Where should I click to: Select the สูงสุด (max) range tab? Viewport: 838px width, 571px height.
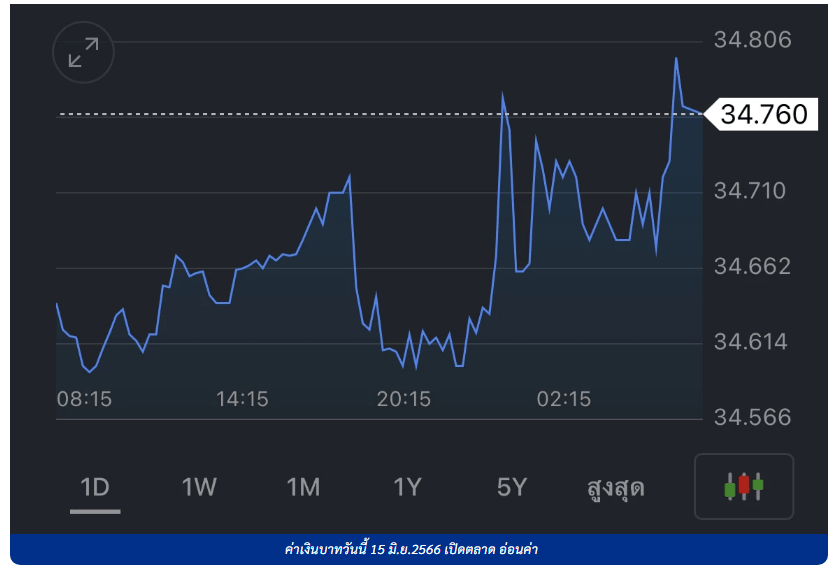[x=615, y=488]
